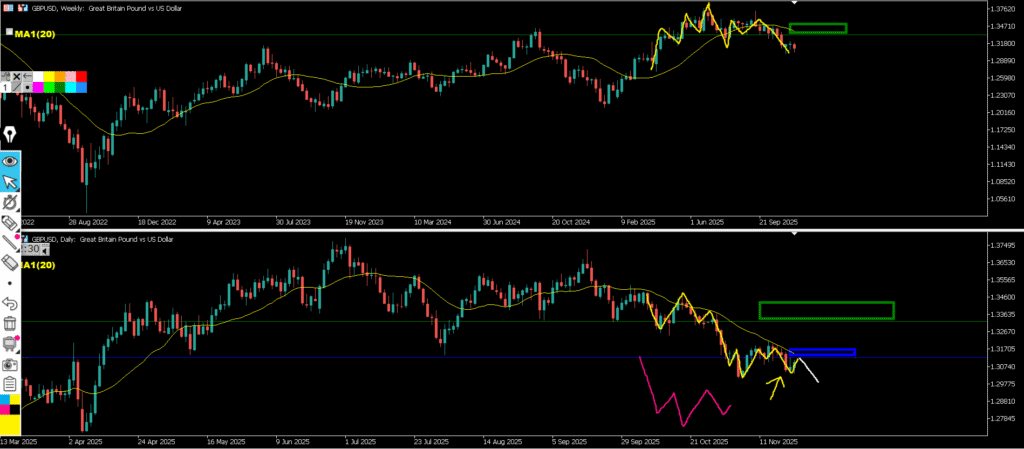Select the dot size option in the palette
1024x449 pixels.
27,87
